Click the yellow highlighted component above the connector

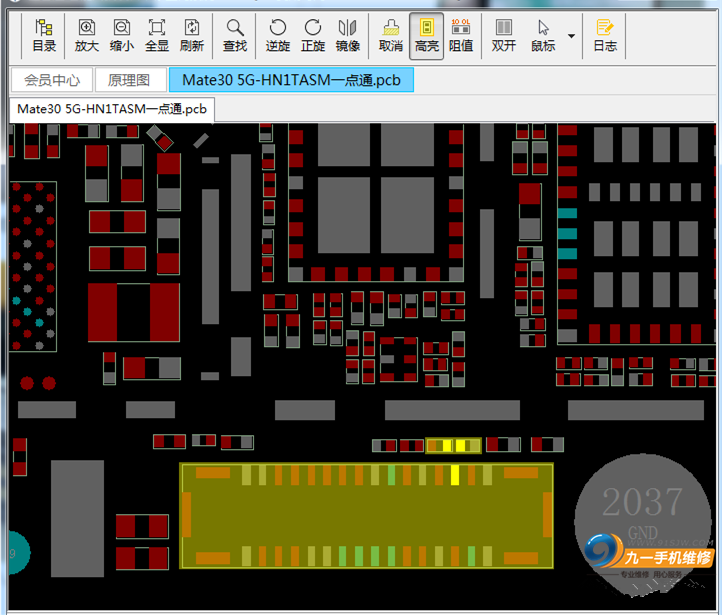pos(454,446)
